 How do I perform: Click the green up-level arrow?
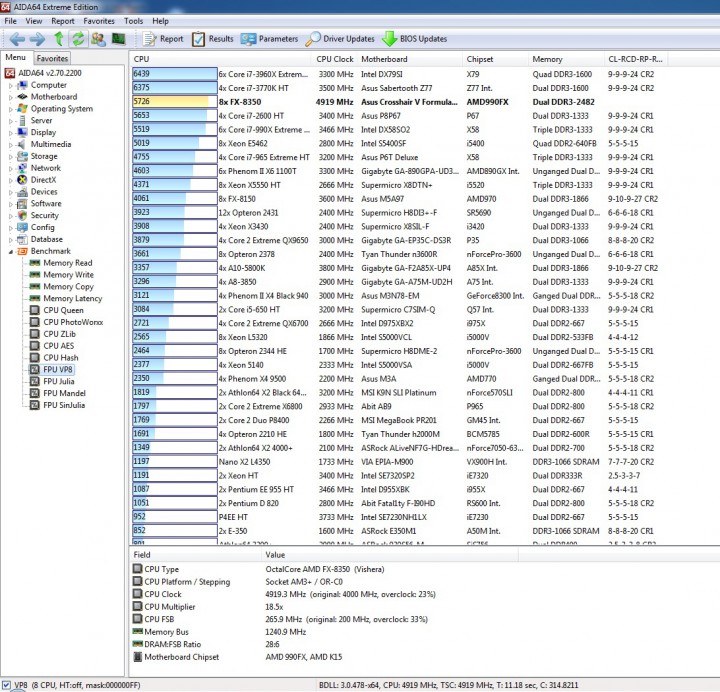(59, 39)
